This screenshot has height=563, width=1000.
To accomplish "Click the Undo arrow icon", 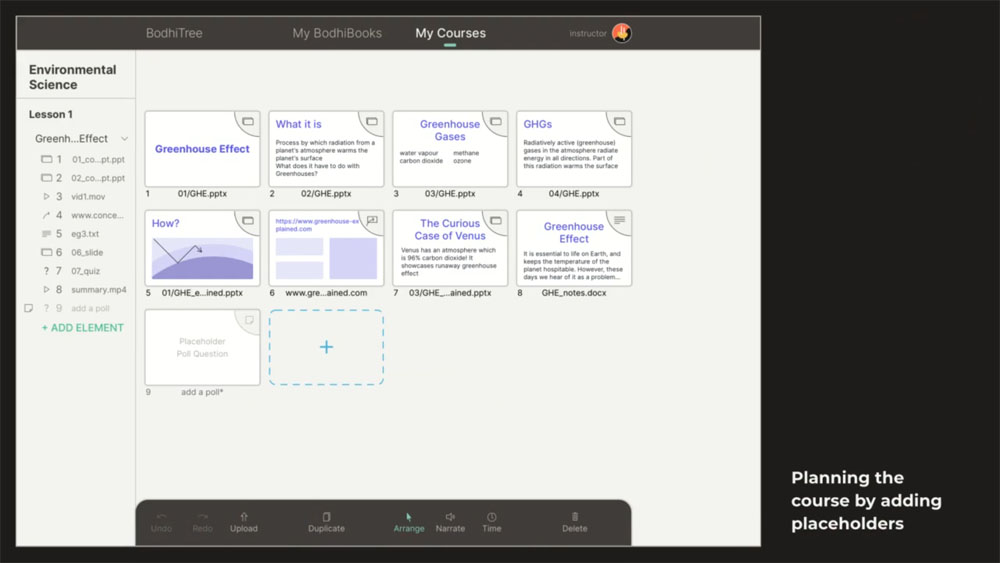I will coord(161,517).
